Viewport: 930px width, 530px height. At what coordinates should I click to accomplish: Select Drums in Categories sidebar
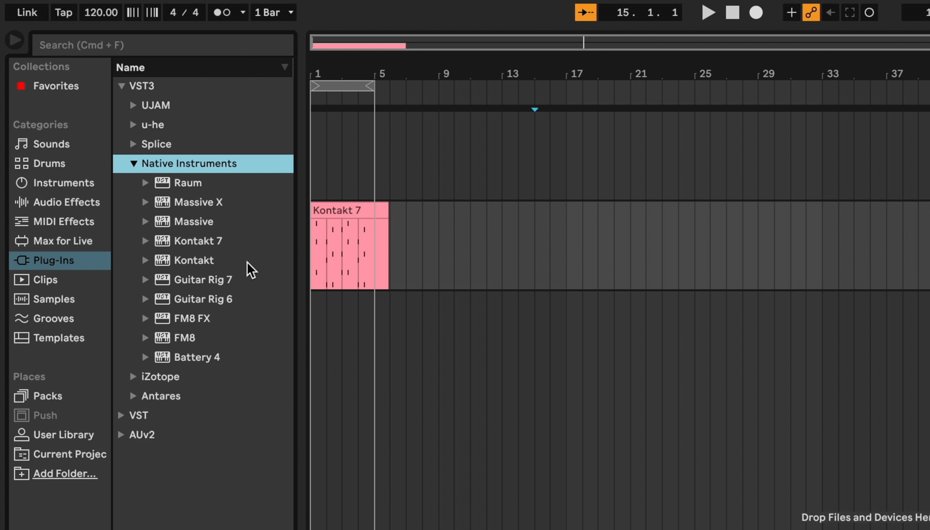[49, 163]
